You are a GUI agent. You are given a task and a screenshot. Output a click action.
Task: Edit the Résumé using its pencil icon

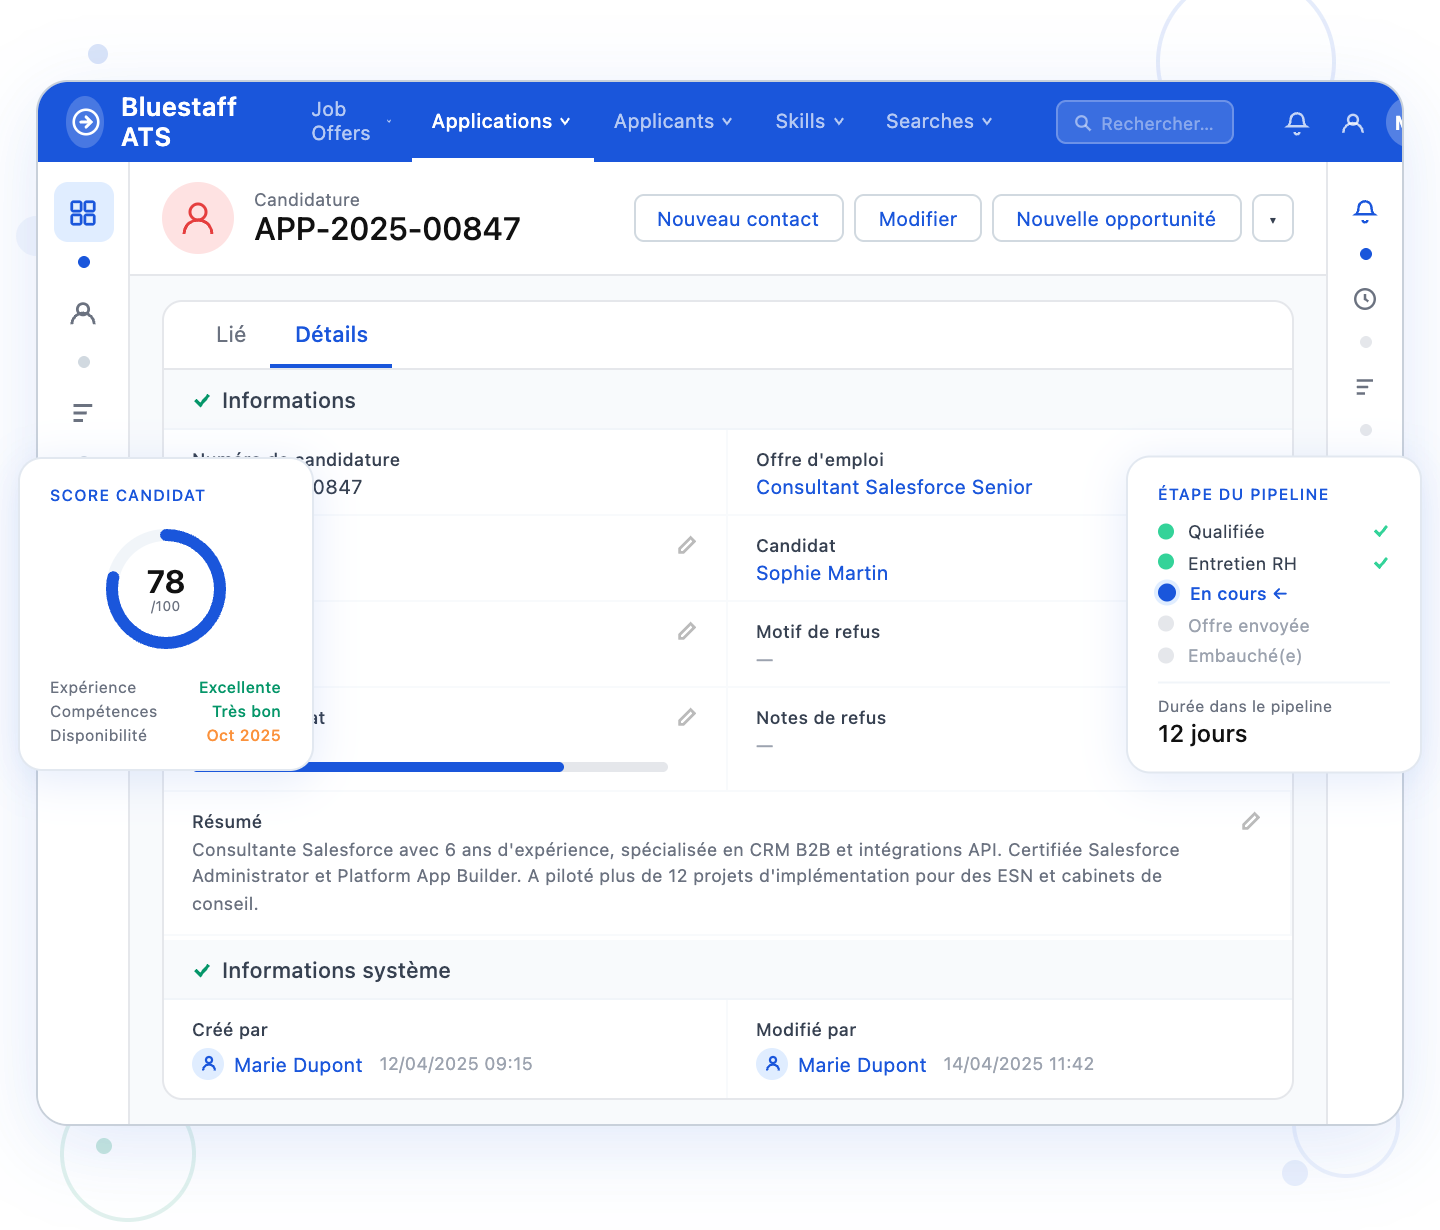click(x=1250, y=822)
